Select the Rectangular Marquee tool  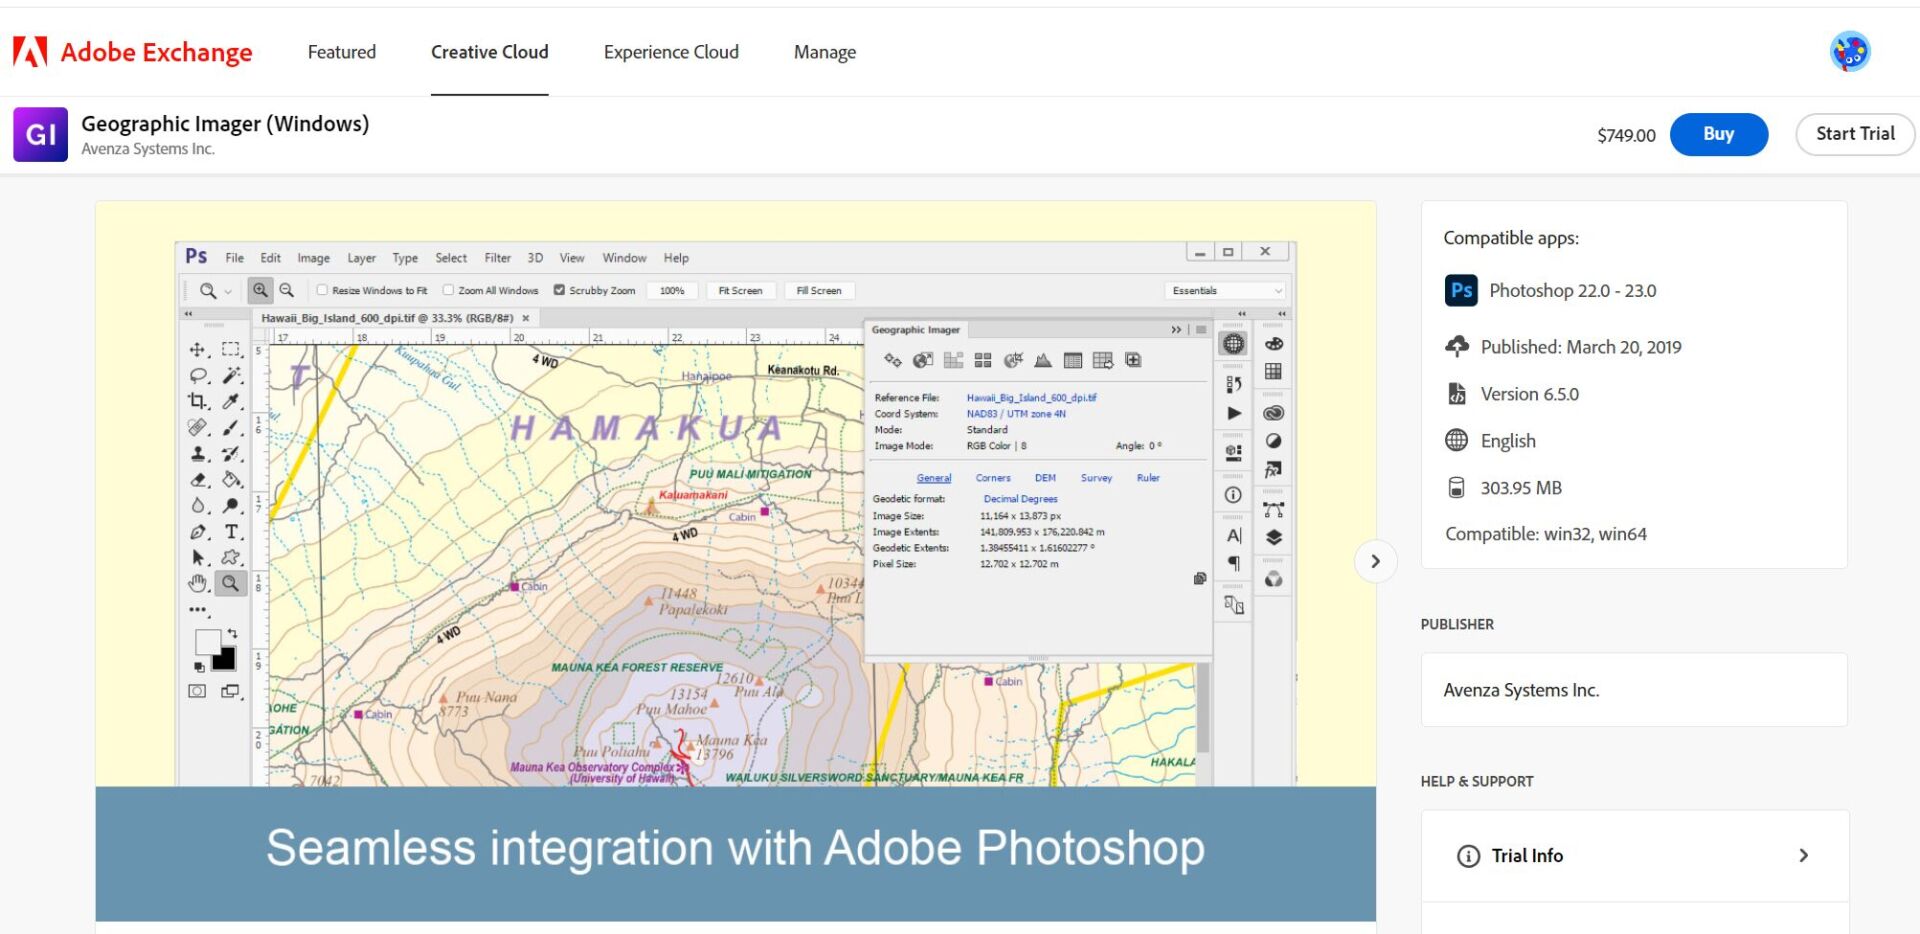[x=231, y=349]
